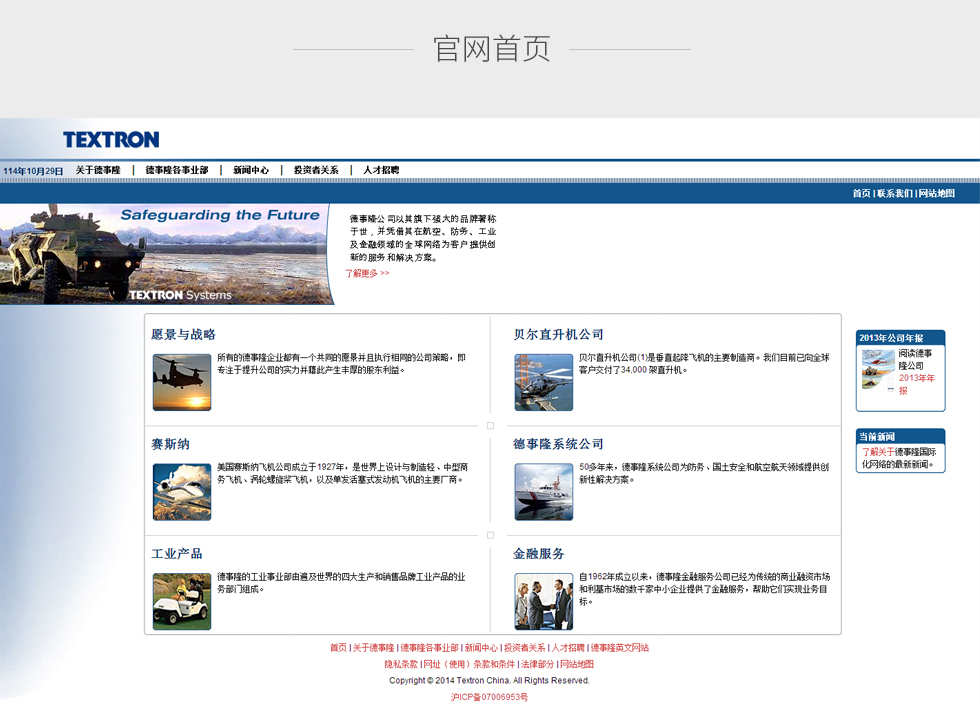Open the 金融服务 heading
Image resolution: width=980 pixels, height=702 pixels.
(x=539, y=553)
